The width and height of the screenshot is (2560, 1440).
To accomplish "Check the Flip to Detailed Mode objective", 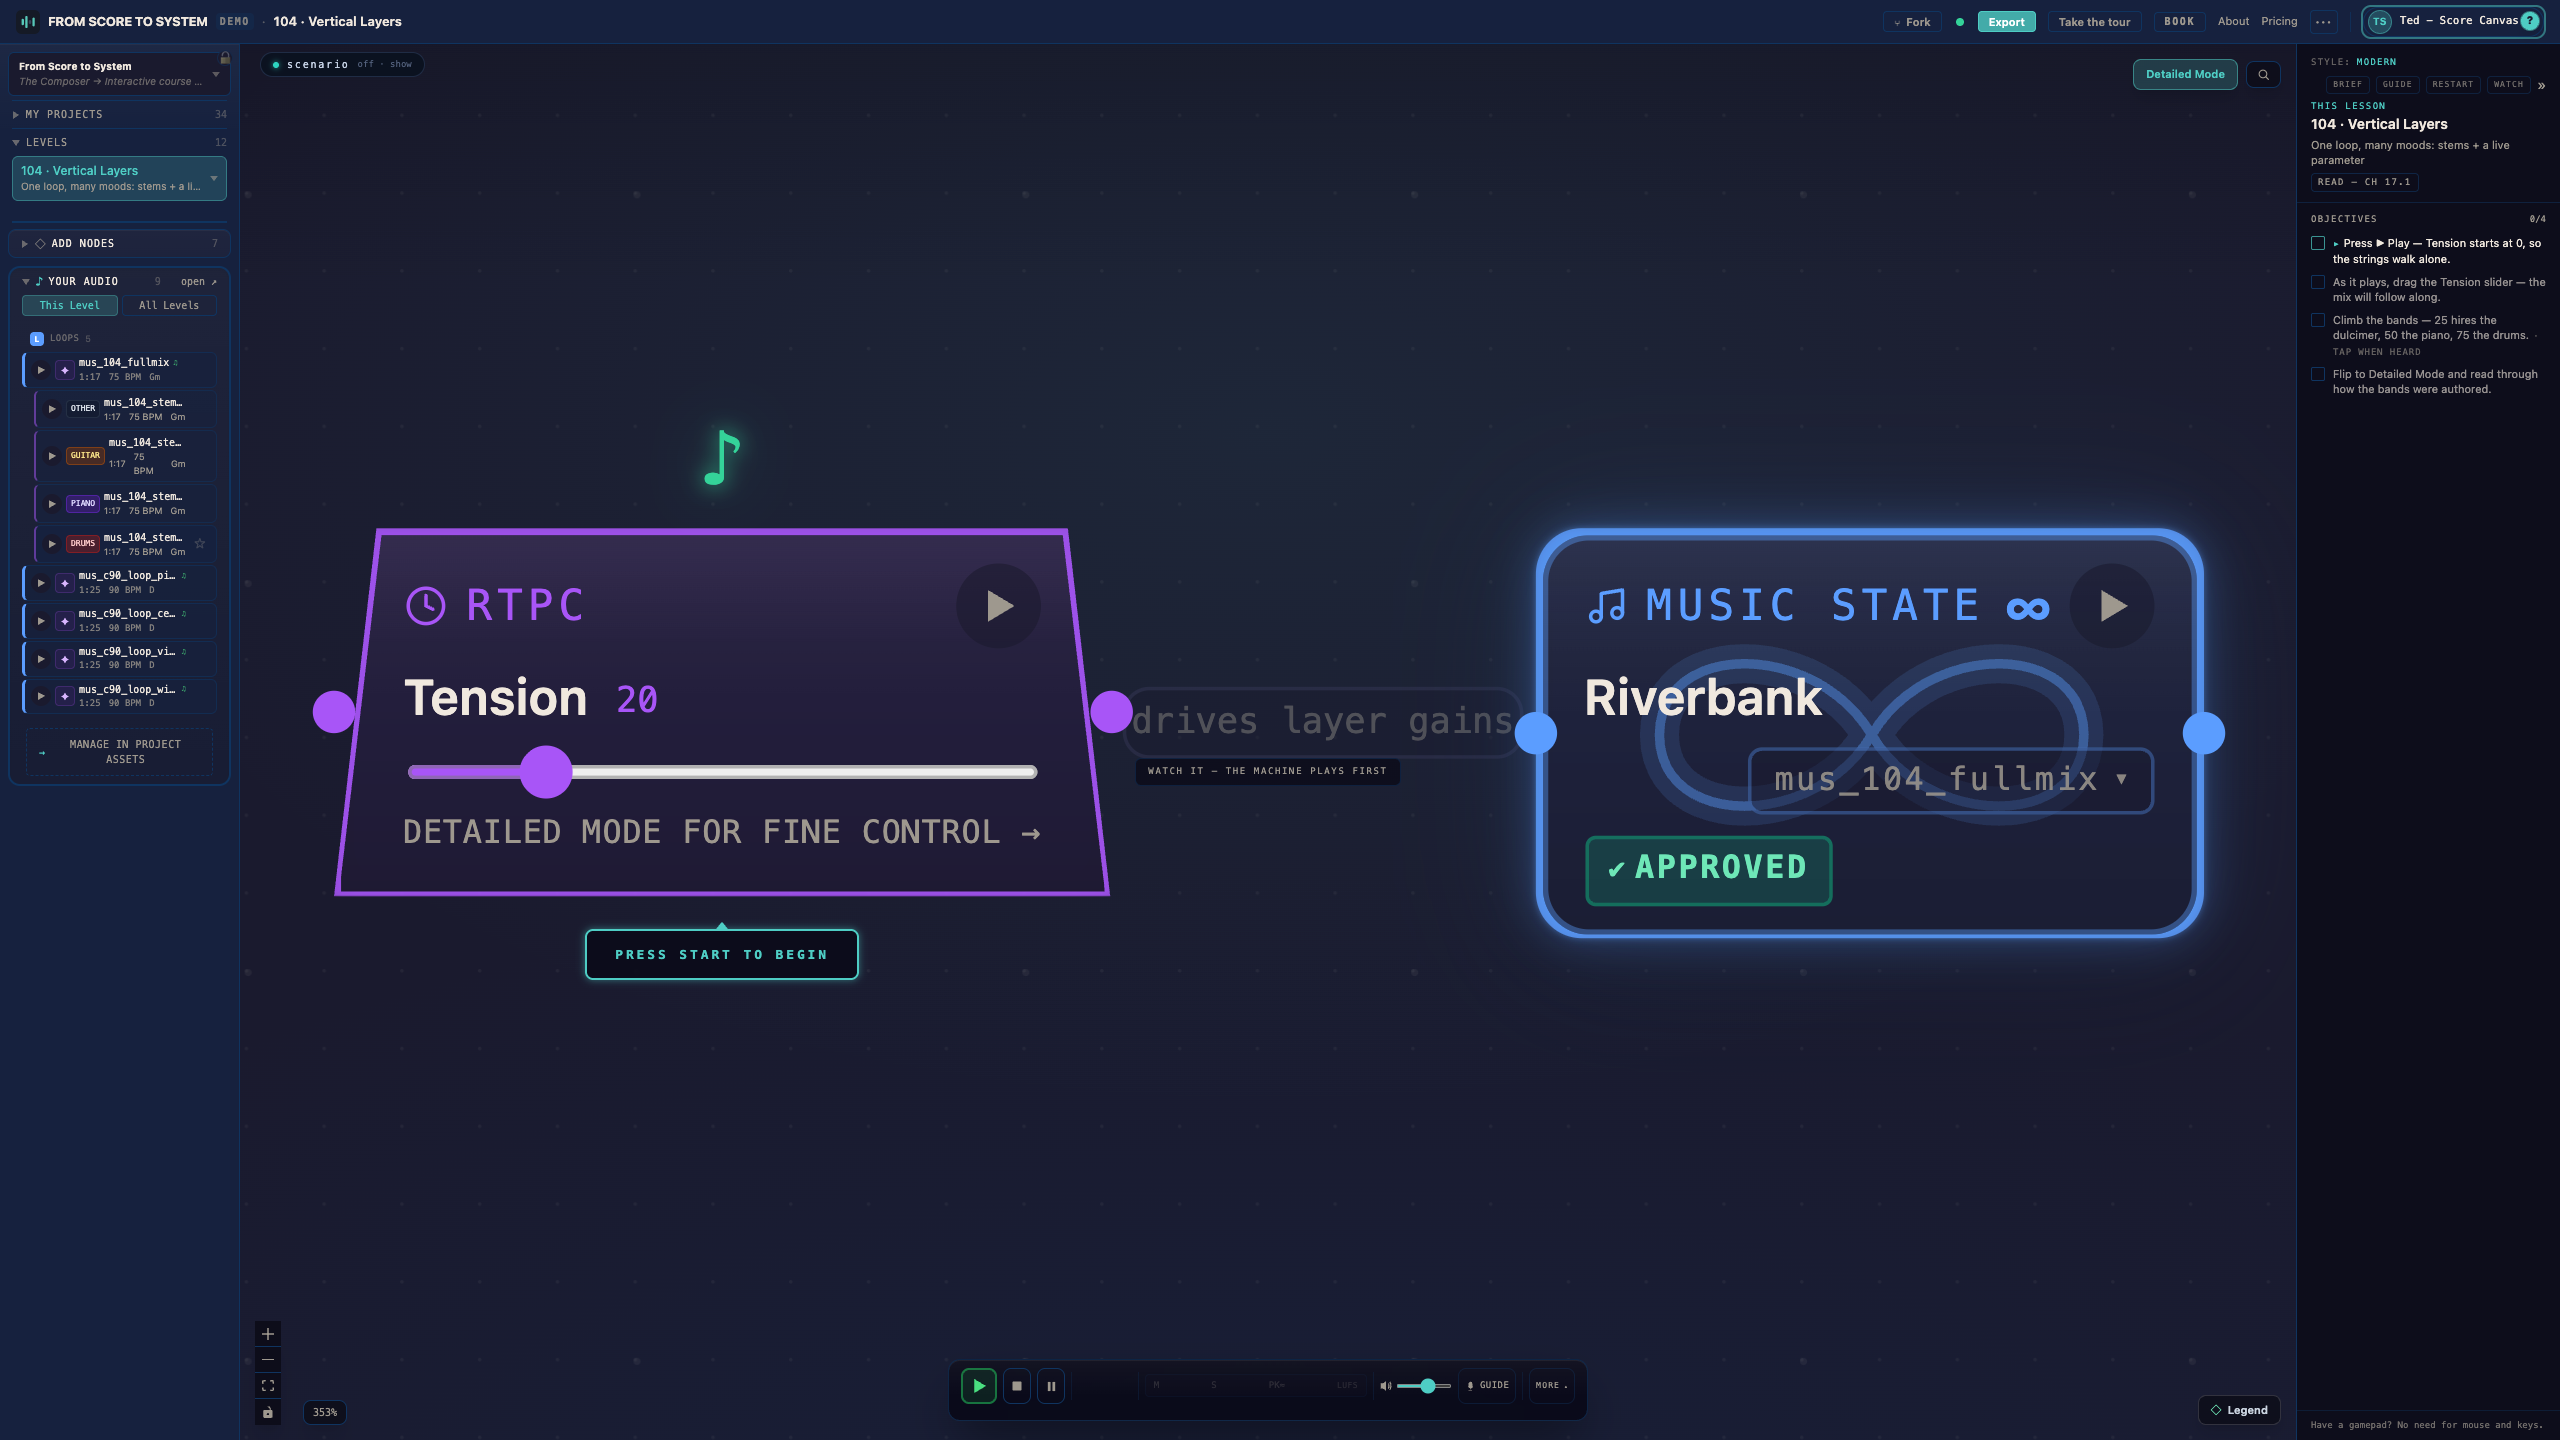I will pos(2318,375).
